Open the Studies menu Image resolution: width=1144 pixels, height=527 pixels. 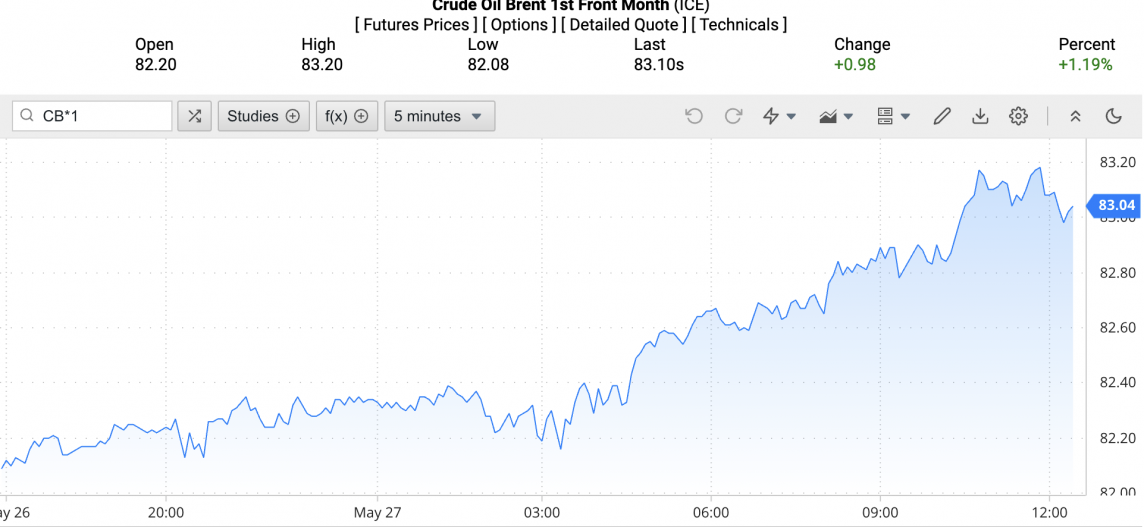(x=263, y=116)
